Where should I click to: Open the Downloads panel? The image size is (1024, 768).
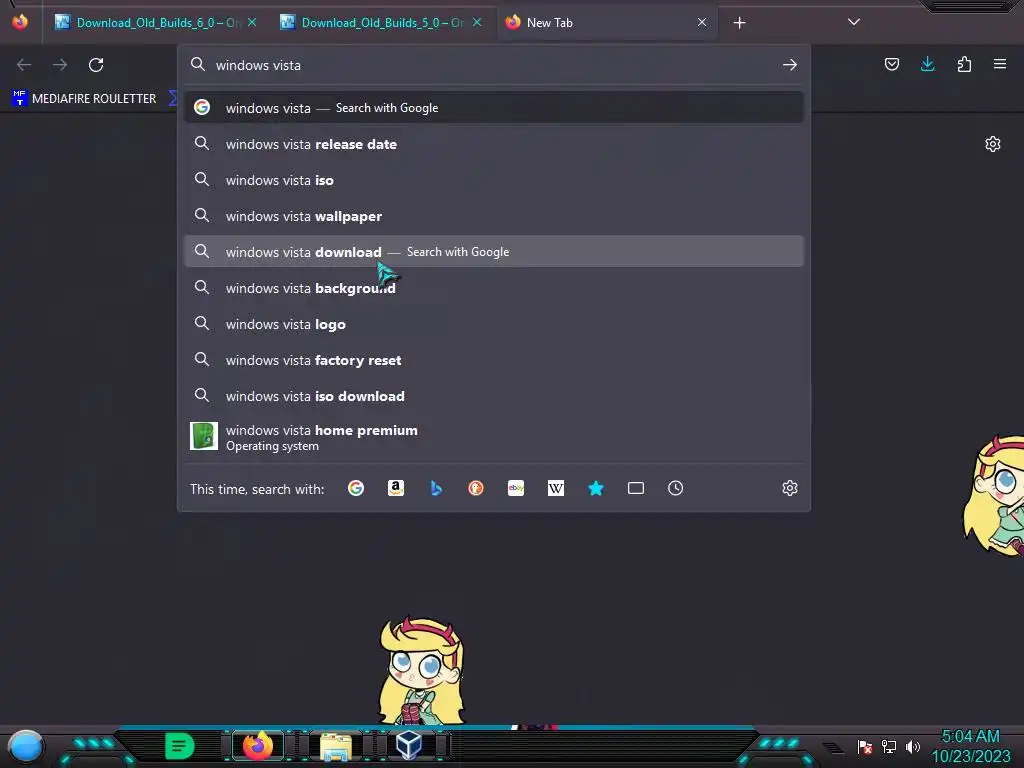pyautogui.click(x=927, y=64)
